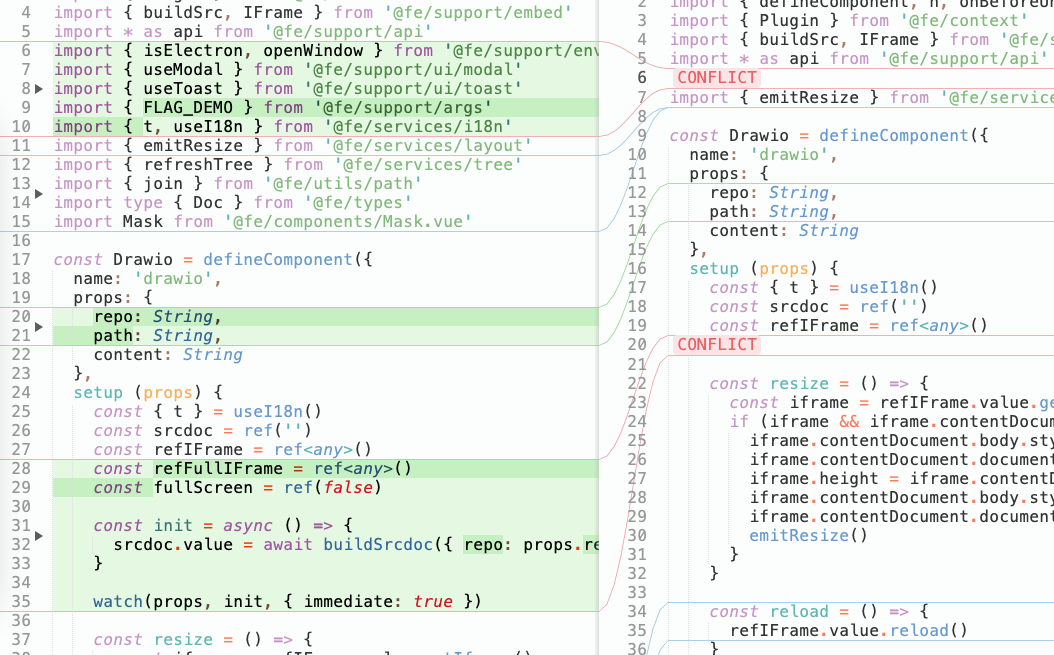The width and height of the screenshot is (1054, 655).
Task: Click the apply arrow beside the init function
Action: [39, 536]
